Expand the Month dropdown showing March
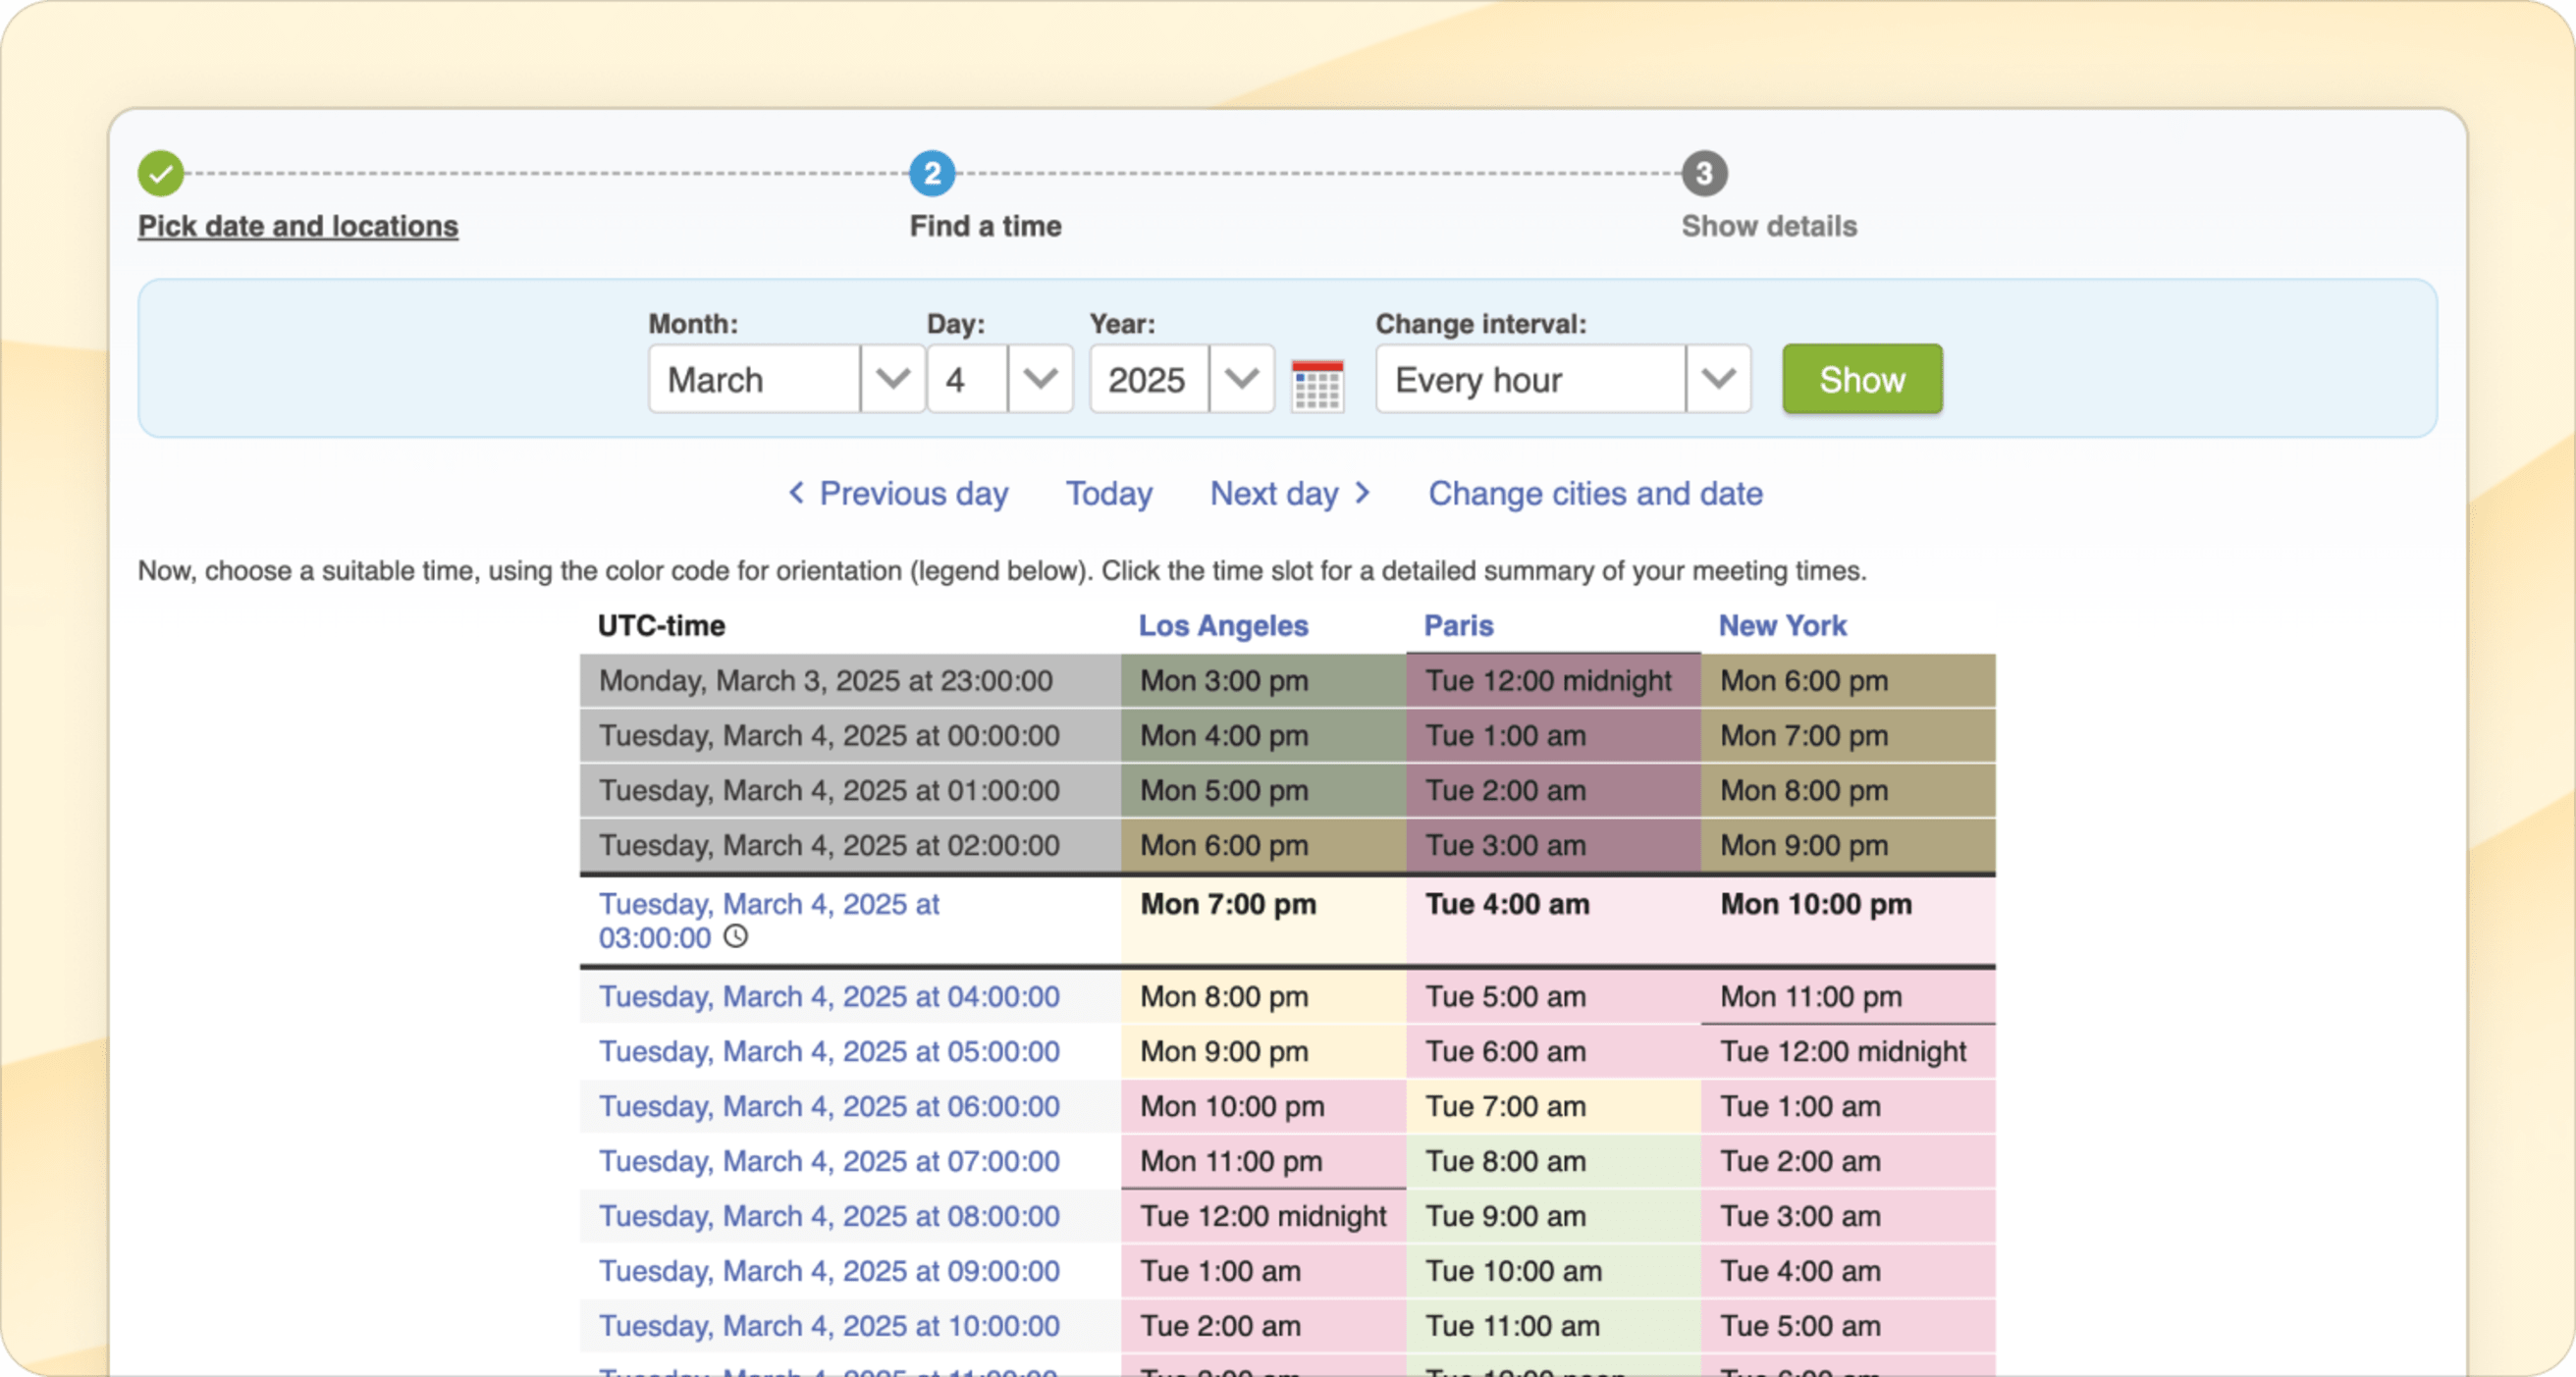 pyautogui.click(x=891, y=379)
